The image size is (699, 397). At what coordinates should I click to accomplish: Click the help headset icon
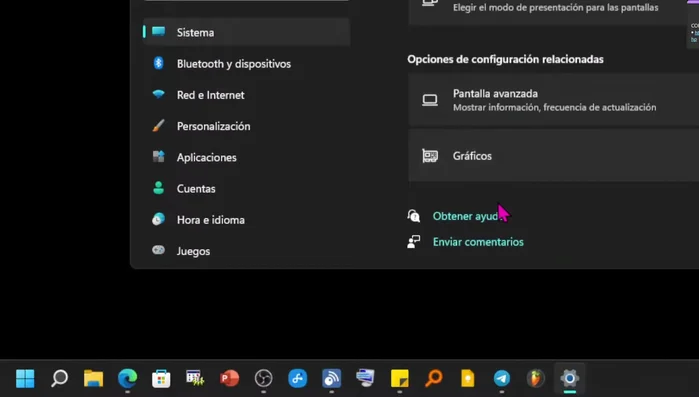tap(413, 216)
